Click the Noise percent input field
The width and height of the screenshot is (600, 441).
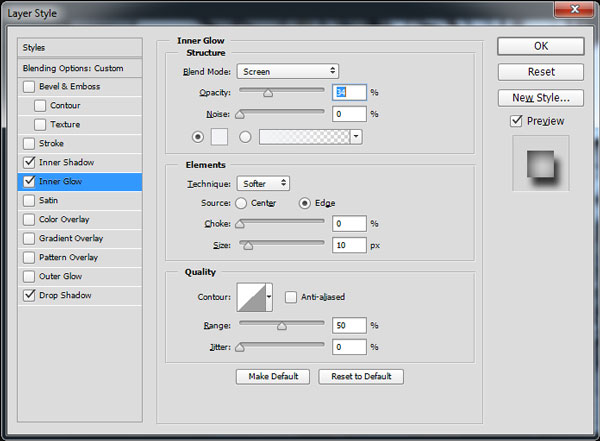349,114
